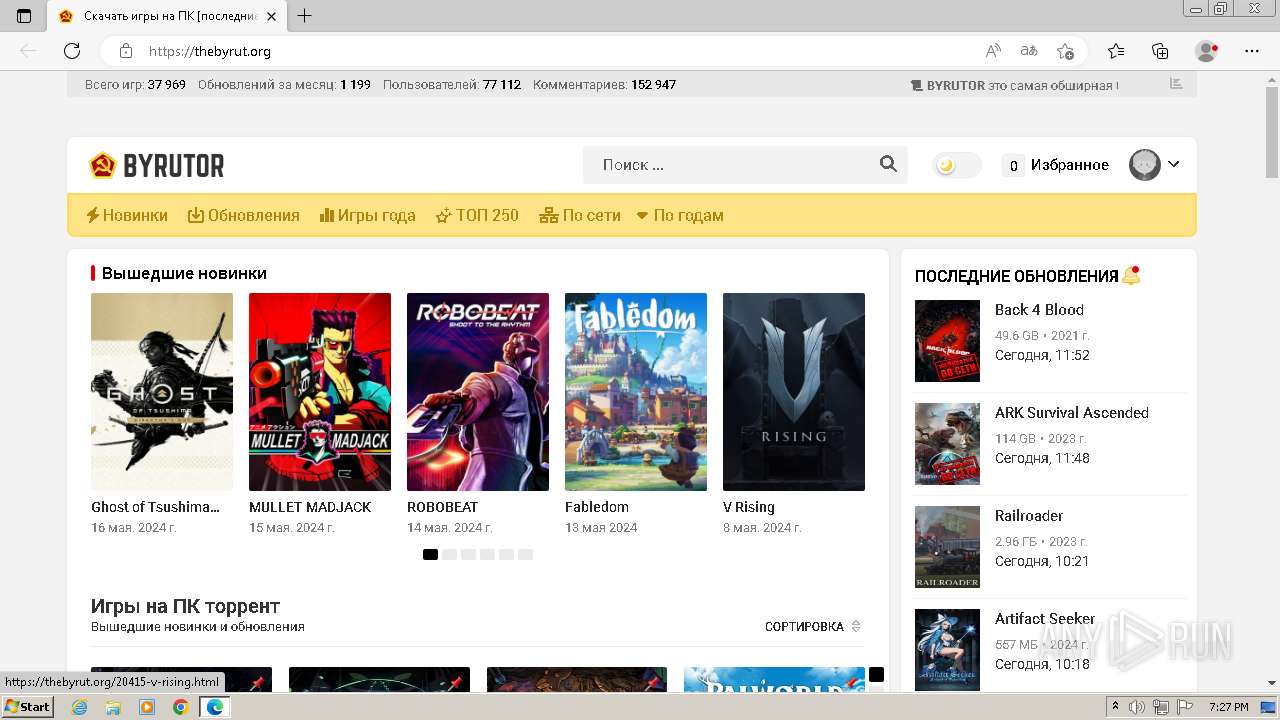
Task: Click the Railroader thumbnail
Action: click(947, 547)
